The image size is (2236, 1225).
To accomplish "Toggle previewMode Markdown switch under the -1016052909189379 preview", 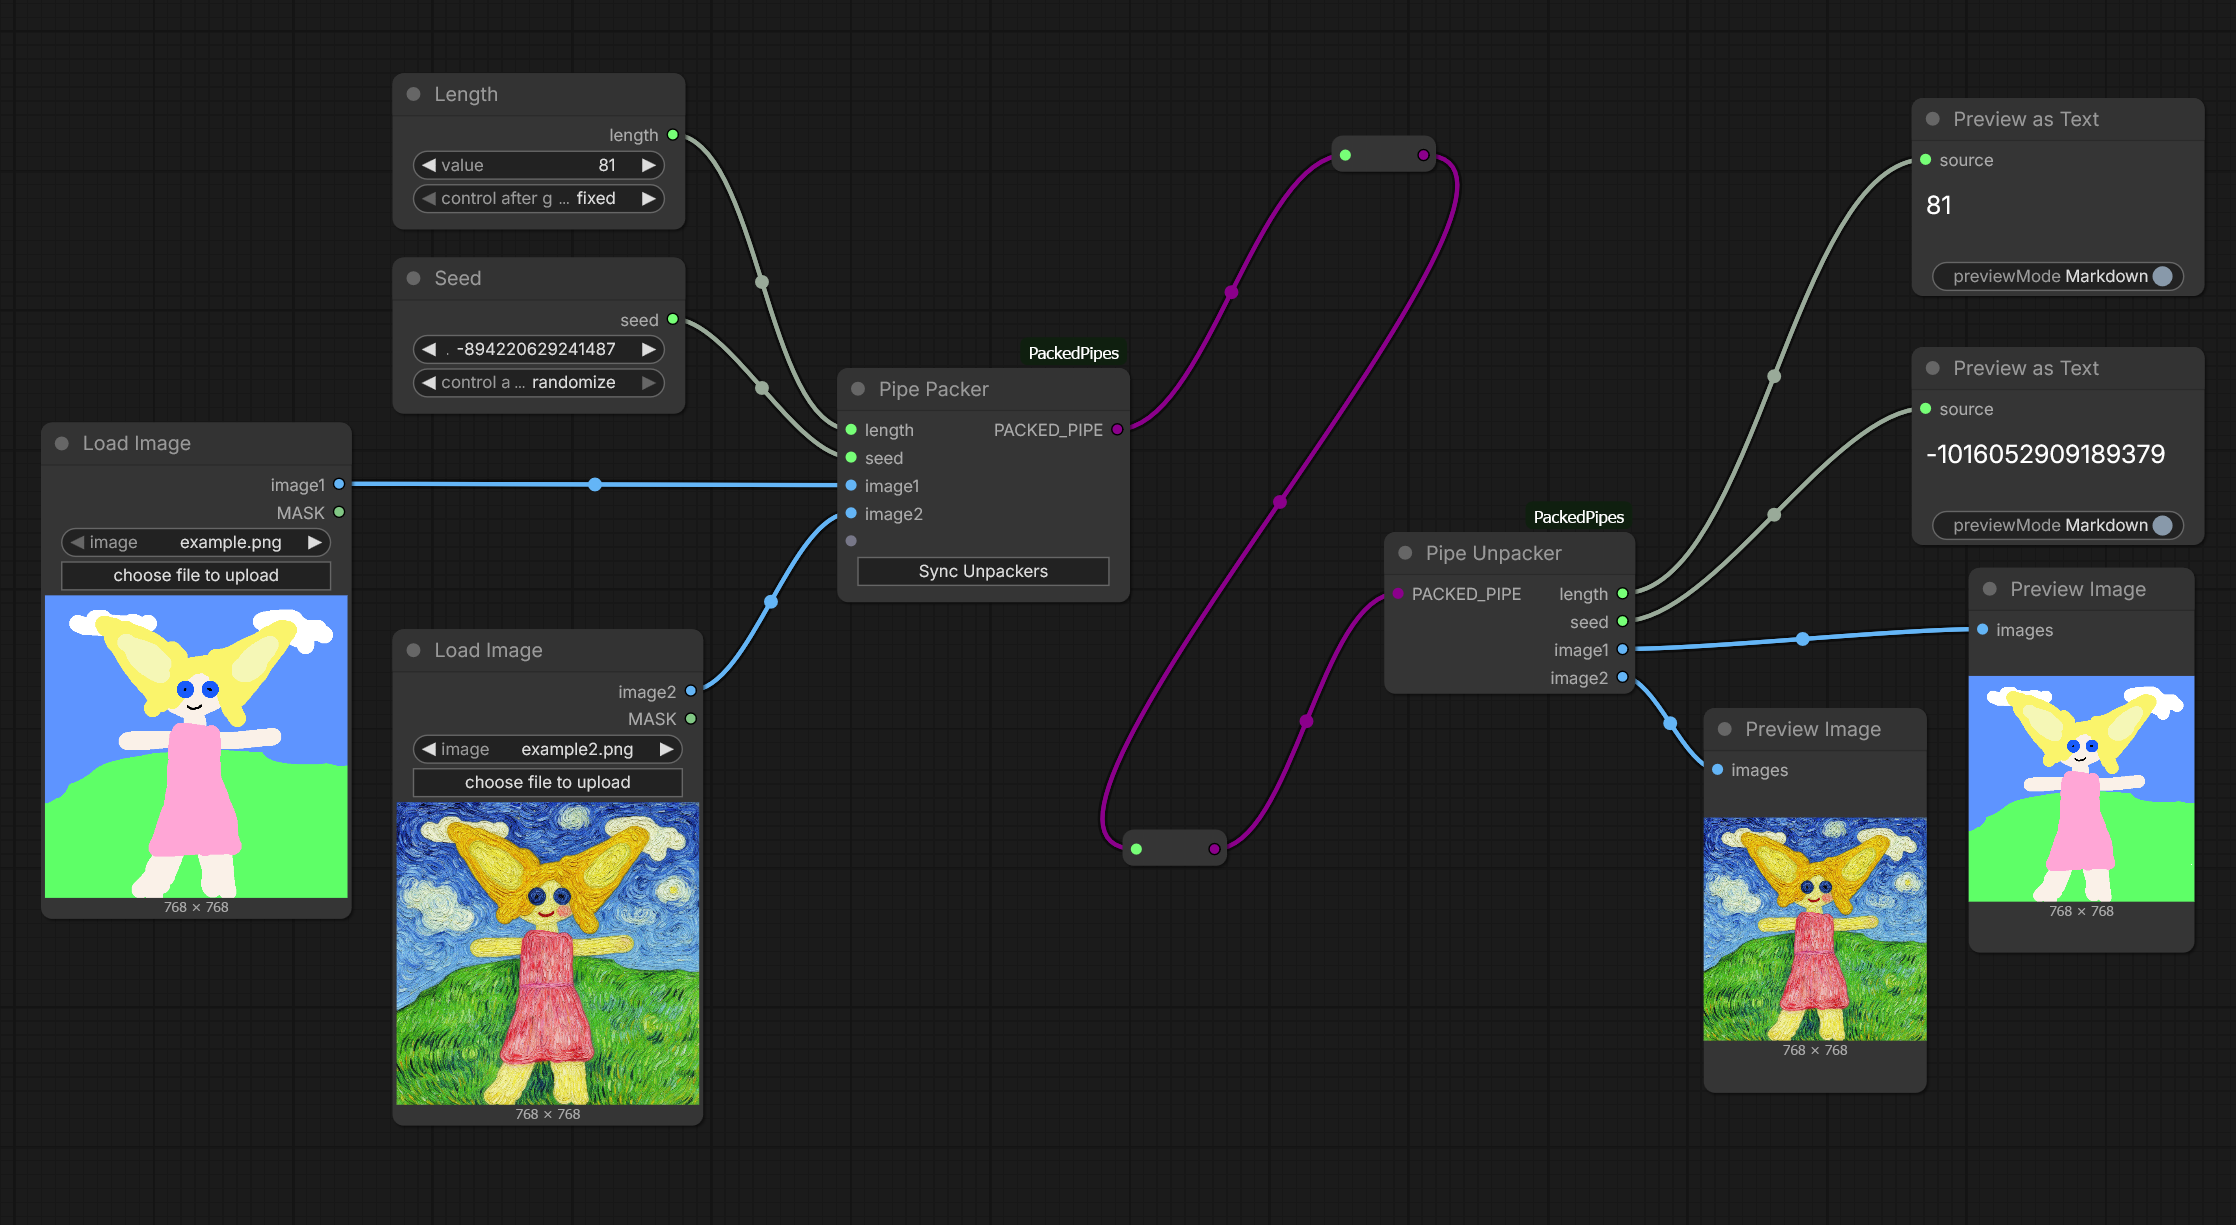I will tap(2162, 525).
